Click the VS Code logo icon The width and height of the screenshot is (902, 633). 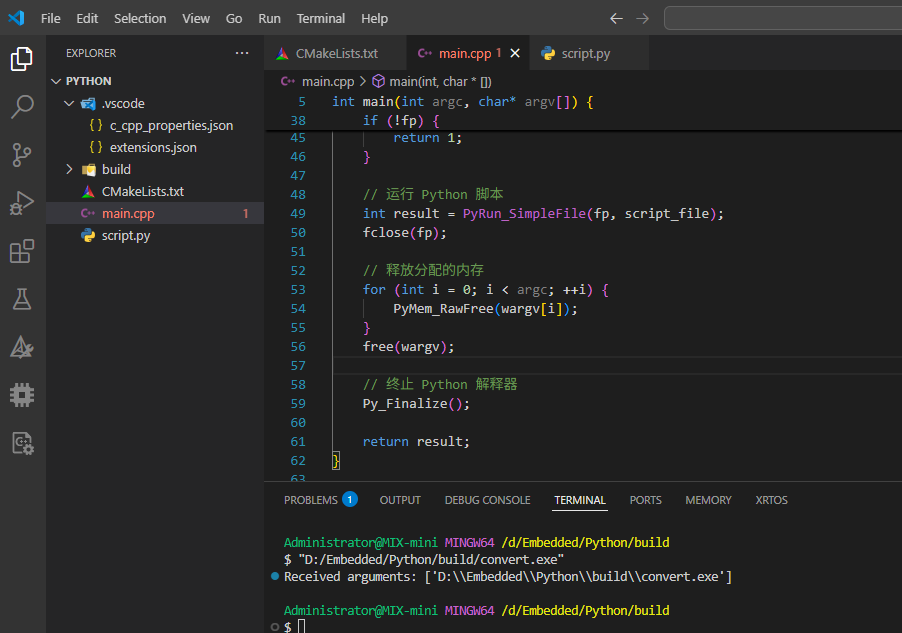tap(16, 18)
